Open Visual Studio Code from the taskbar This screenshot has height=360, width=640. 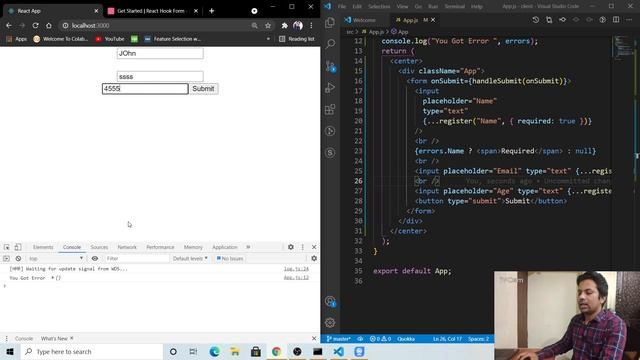click(x=338, y=351)
